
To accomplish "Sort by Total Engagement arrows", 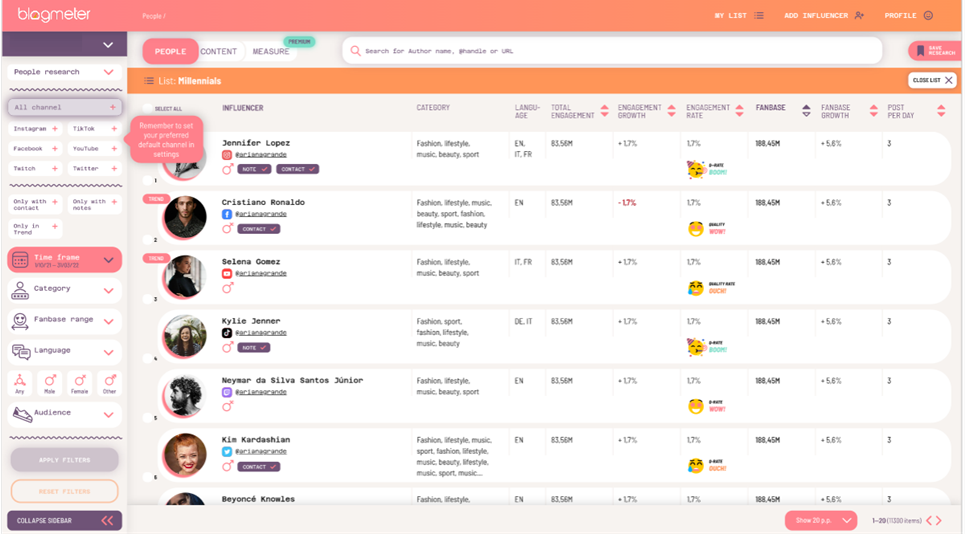I will point(604,111).
